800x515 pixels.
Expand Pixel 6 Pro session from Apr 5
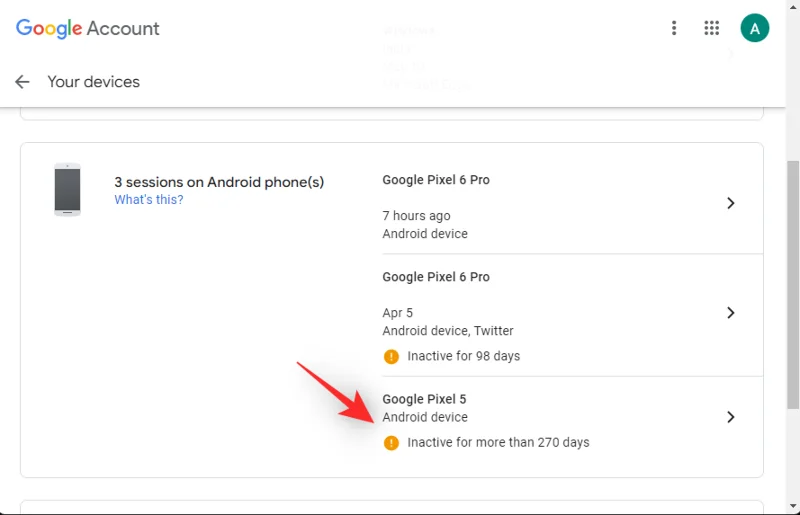pos(731,313)
